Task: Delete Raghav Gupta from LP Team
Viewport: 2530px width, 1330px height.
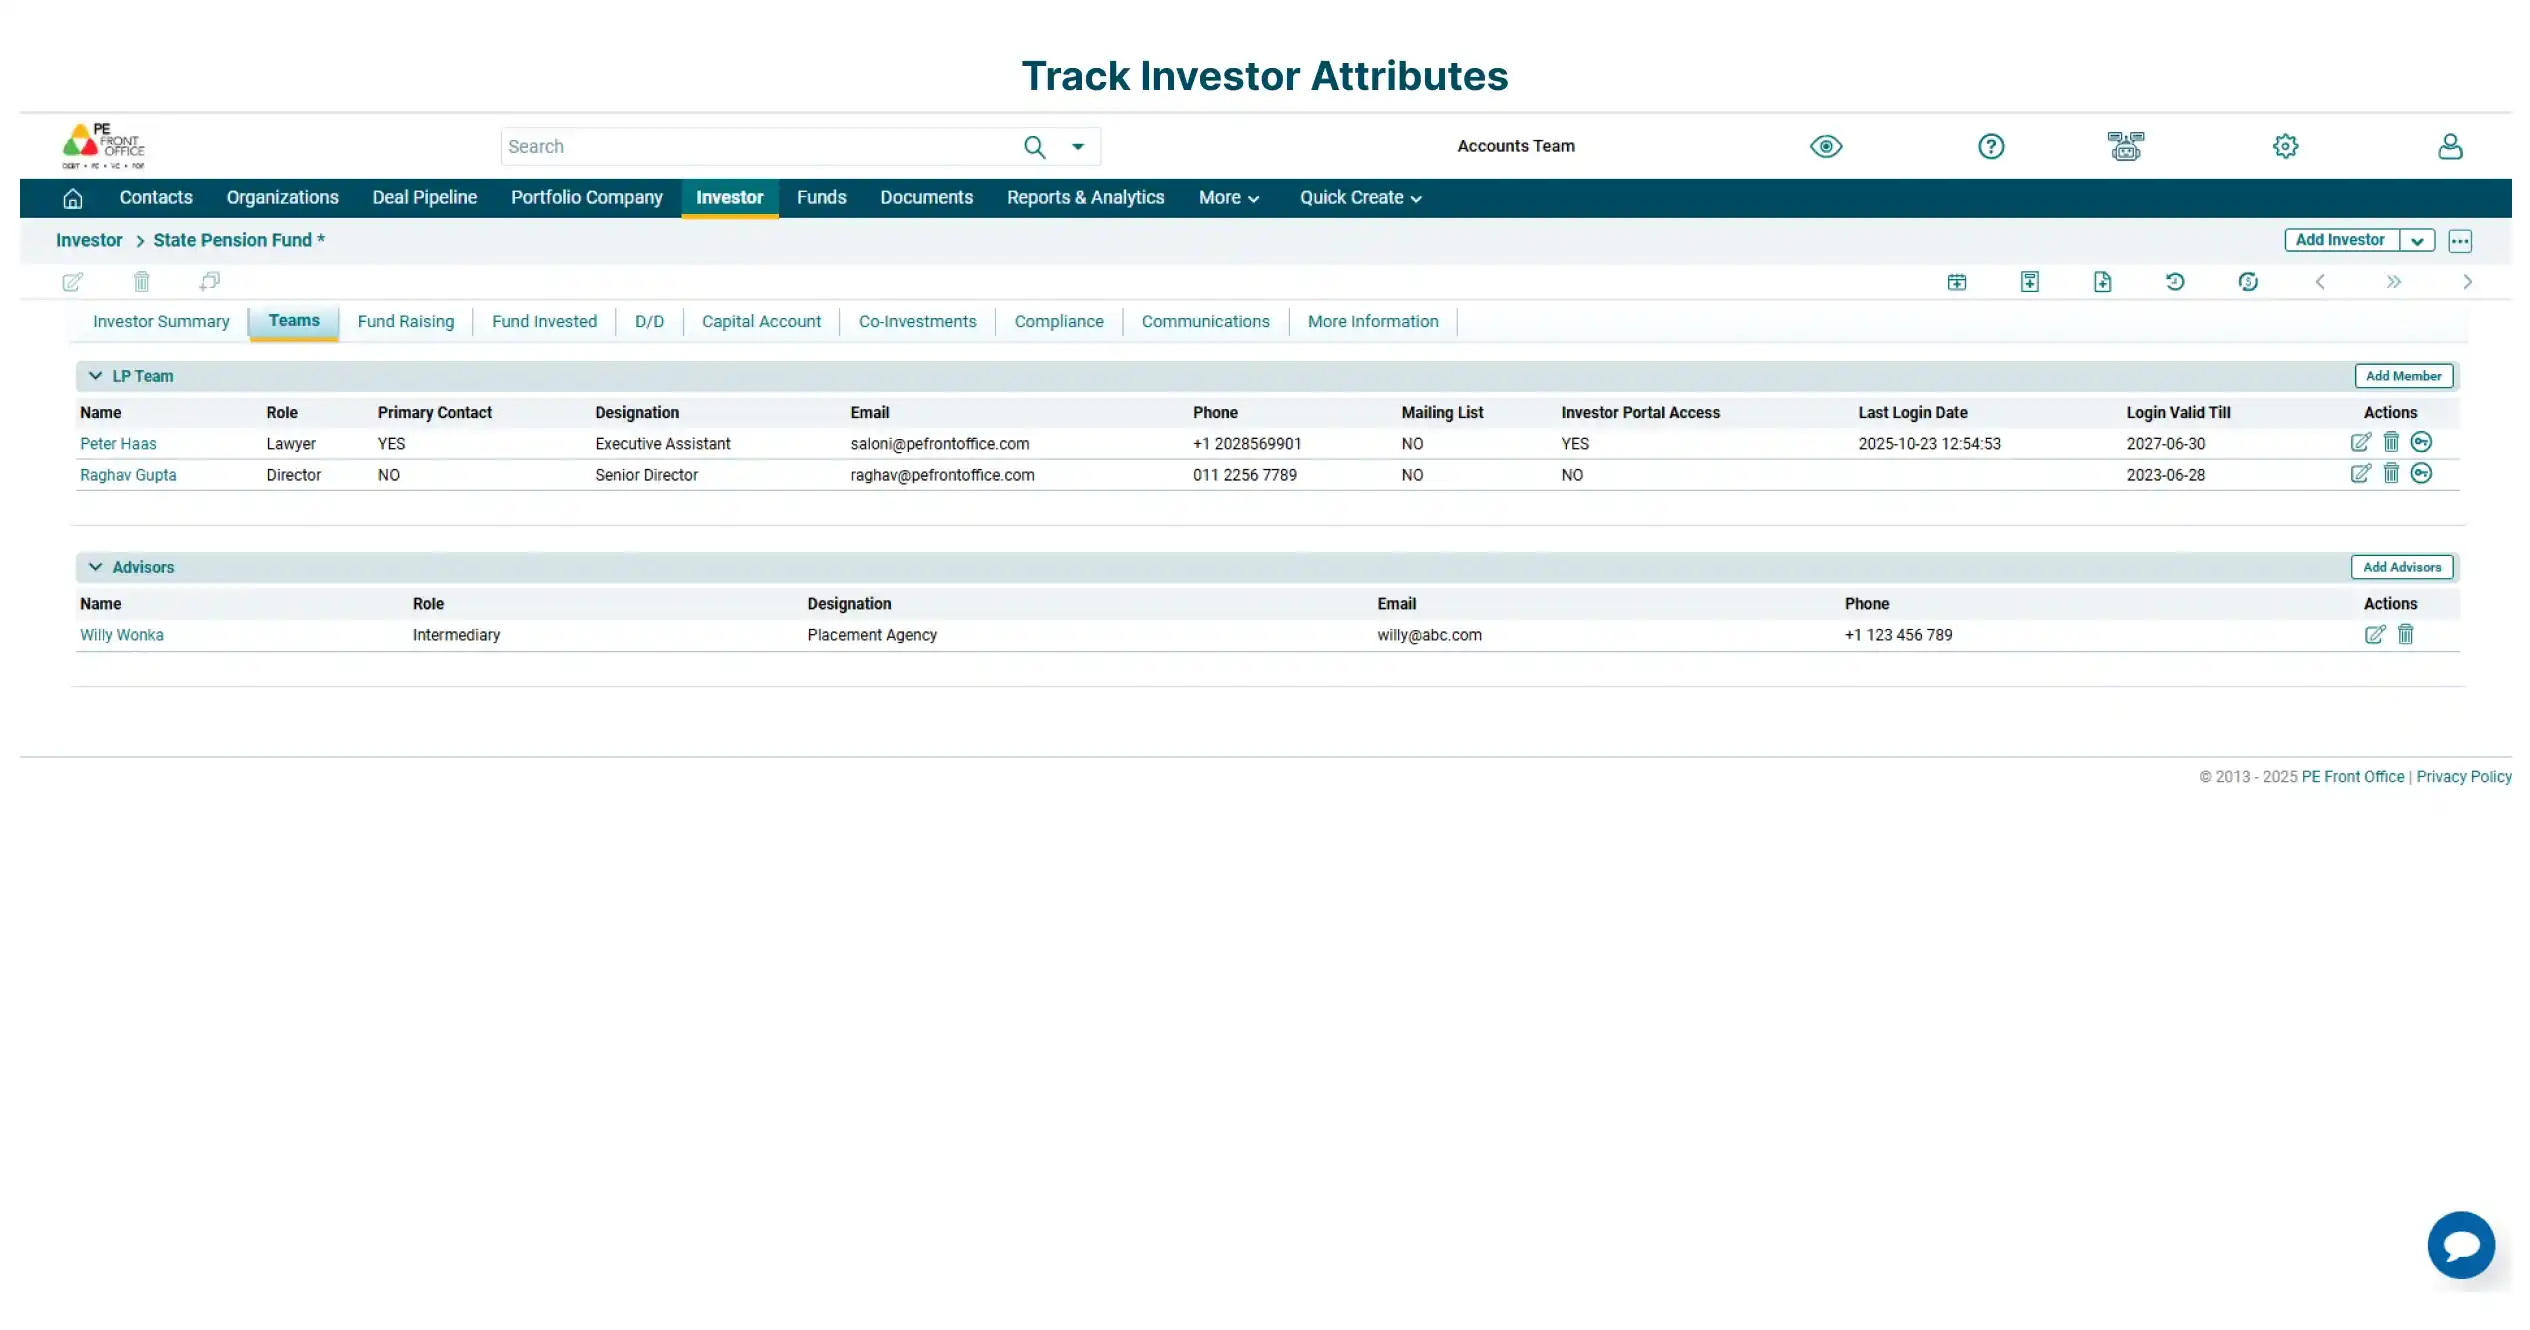Action: (x=2390, y=474)
